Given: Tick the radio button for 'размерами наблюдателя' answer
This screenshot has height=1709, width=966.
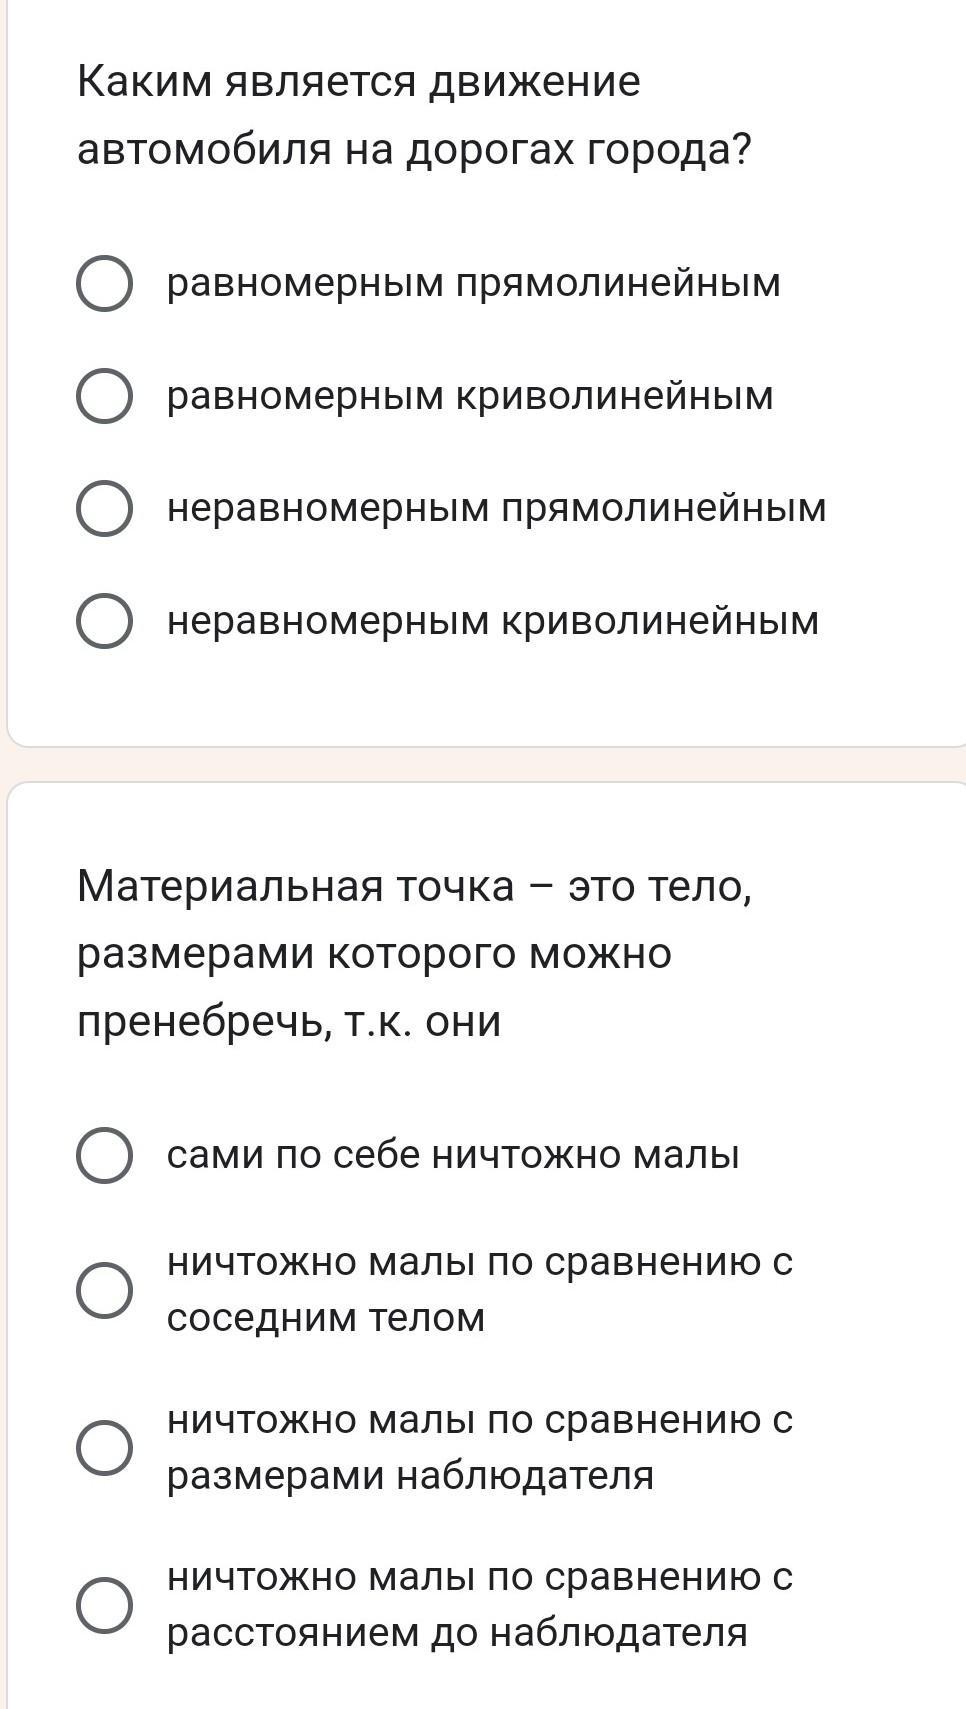Looking at the screenshot, I should coord(104,1447).
